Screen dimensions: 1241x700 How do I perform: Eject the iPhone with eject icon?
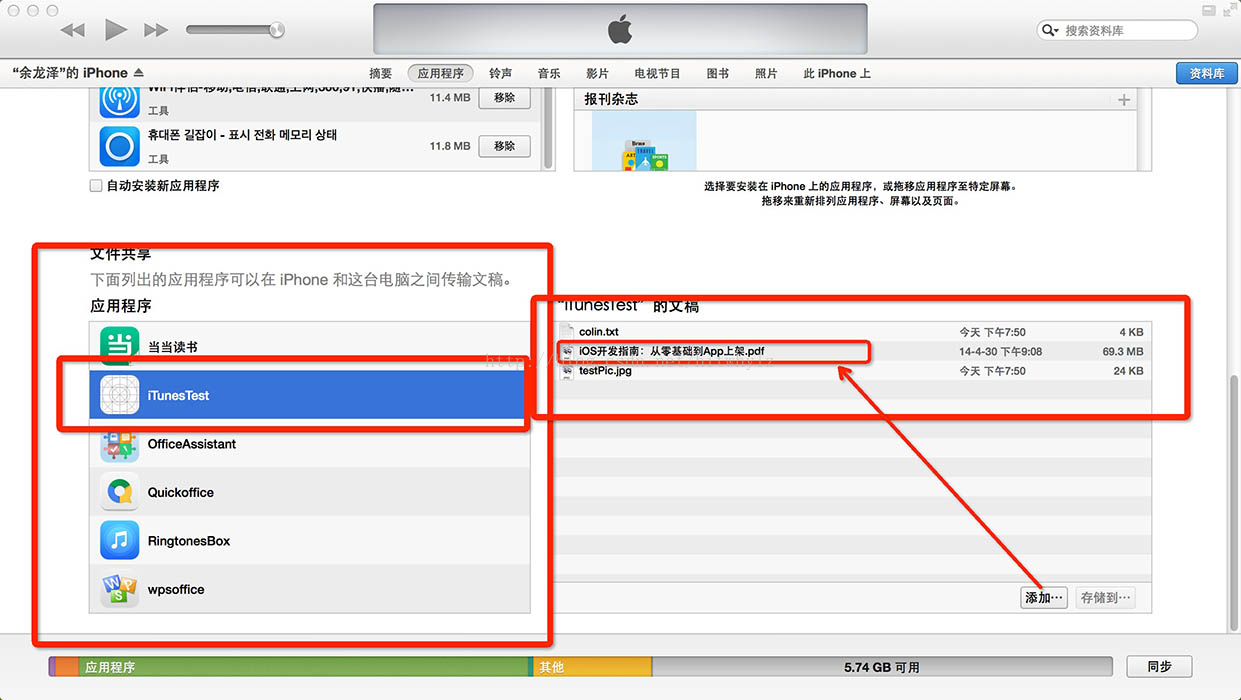138,73
